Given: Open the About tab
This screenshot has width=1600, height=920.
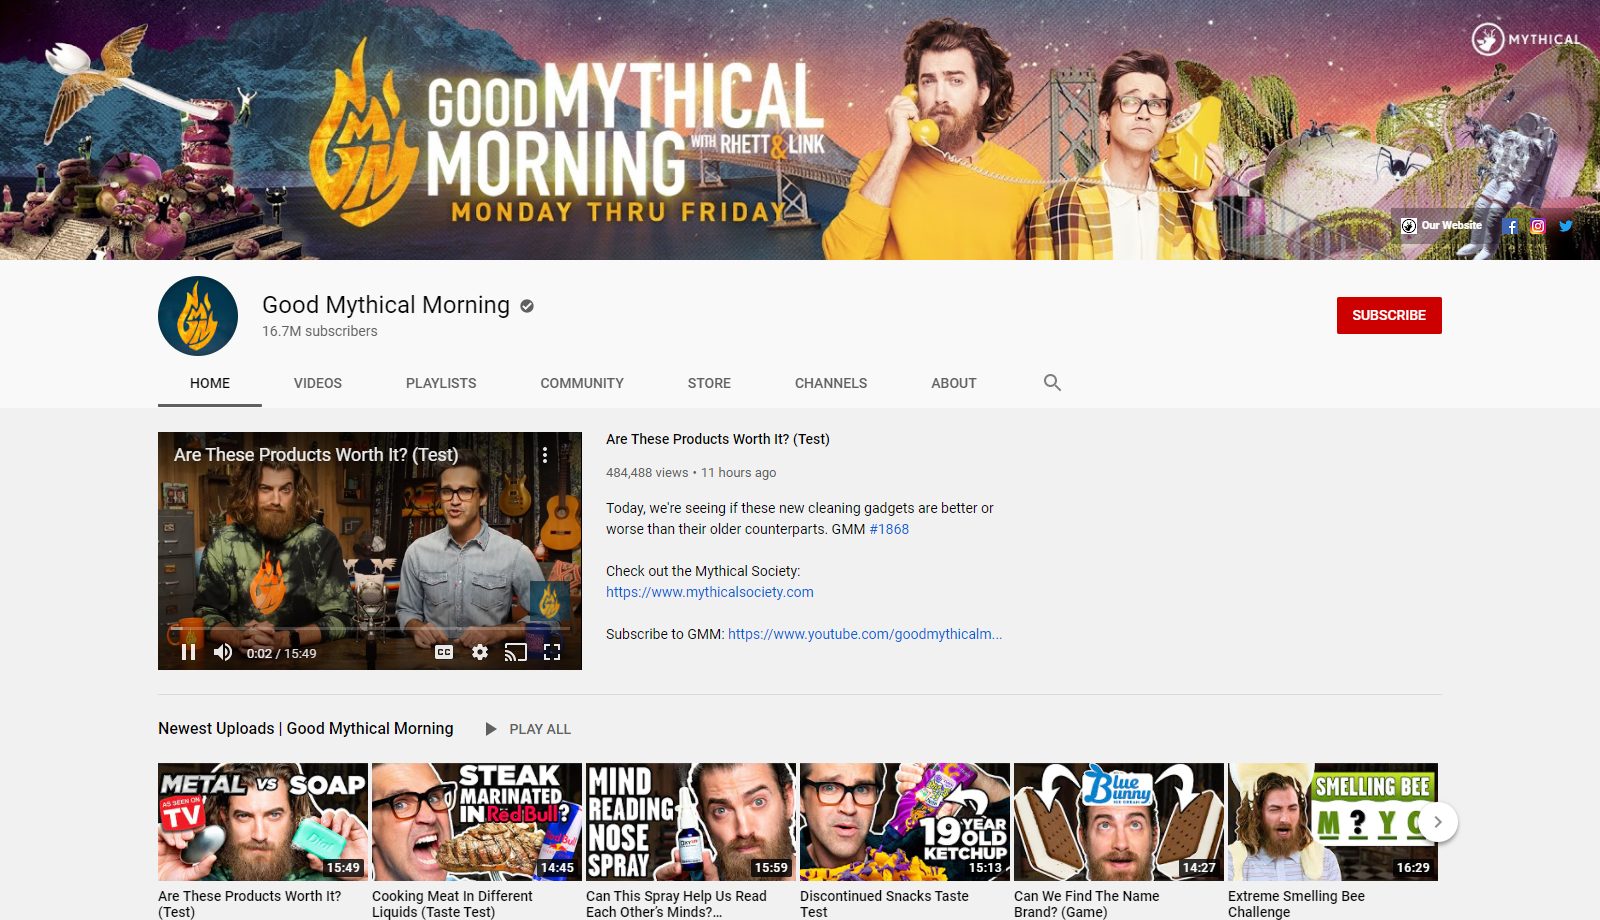Looking at the screenshot, I should pyautogui.click(x=954, y=383).
